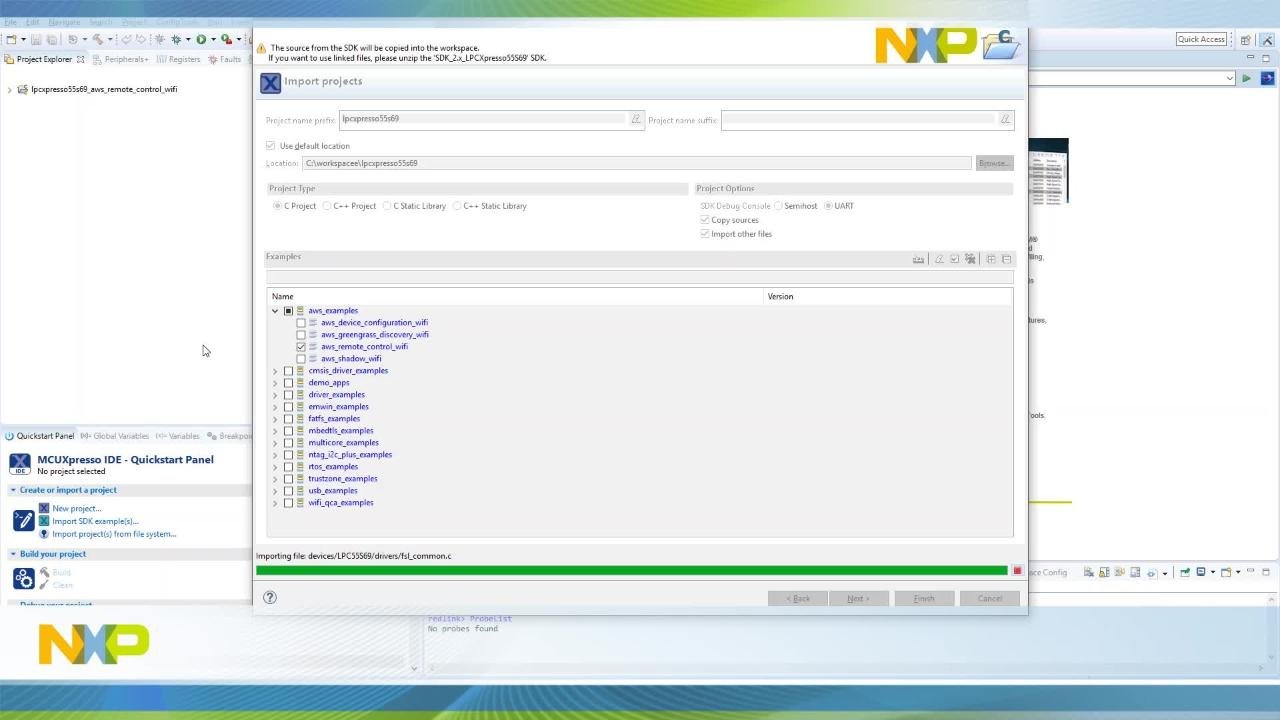Click the green Run icon in toolbar

point(201,39)
